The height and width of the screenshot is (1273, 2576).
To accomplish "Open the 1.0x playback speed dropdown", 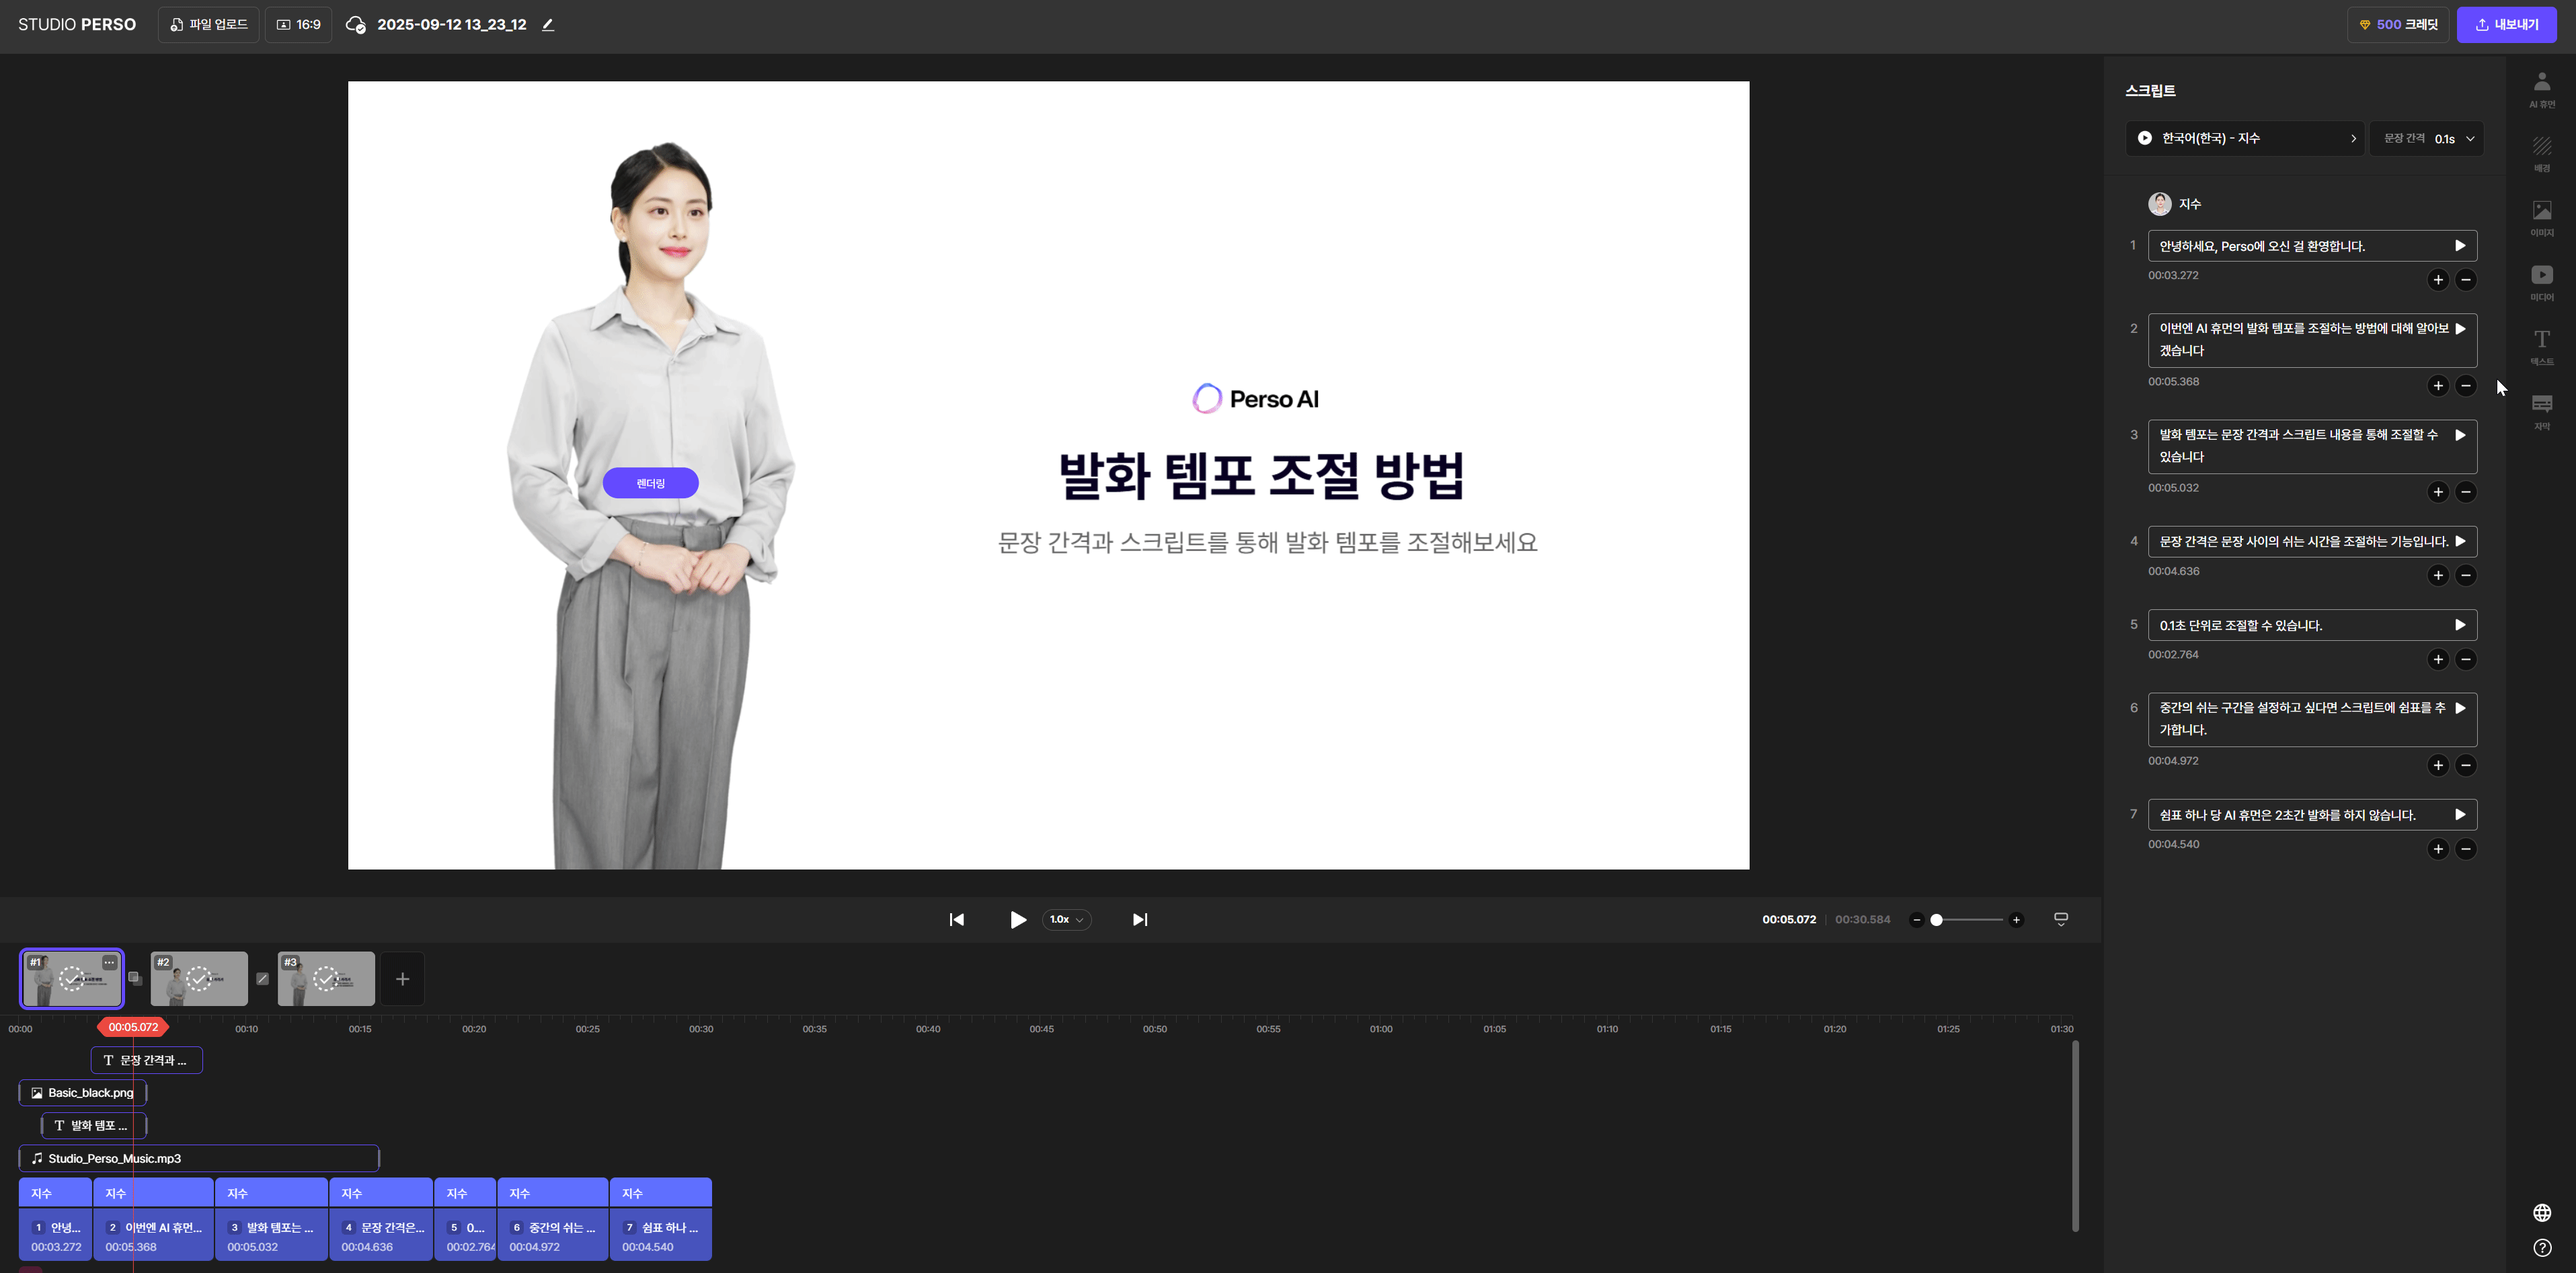I will pos(1066,919).
